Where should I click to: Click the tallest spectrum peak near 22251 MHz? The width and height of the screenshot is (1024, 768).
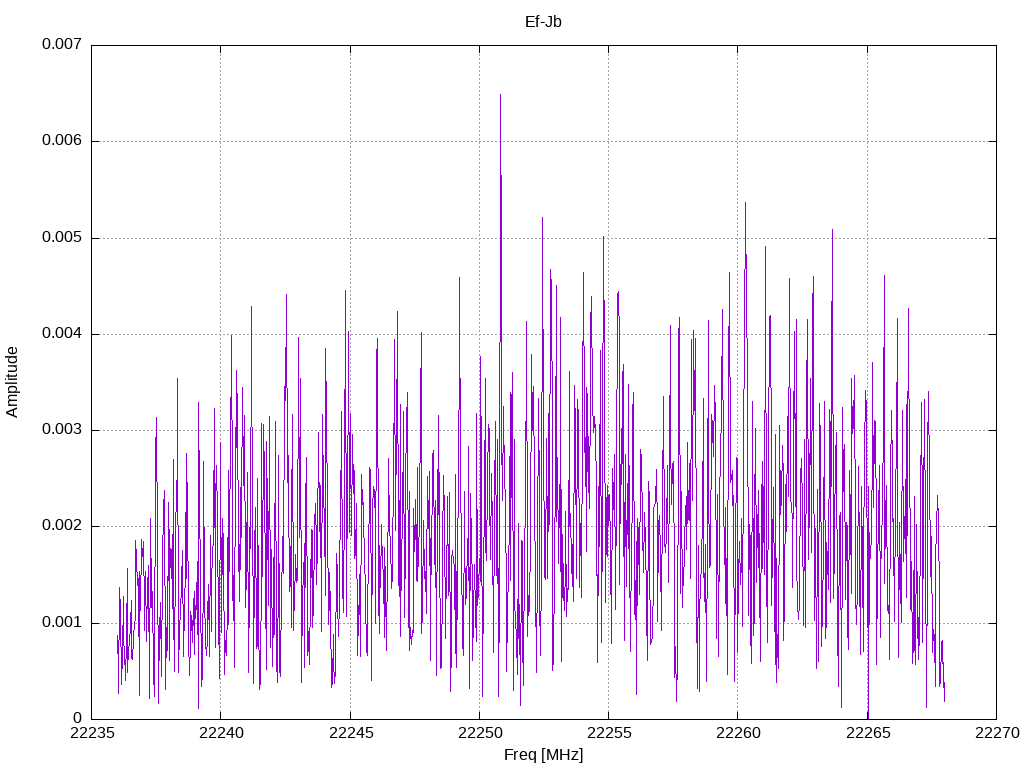click(x=500, y=95)
